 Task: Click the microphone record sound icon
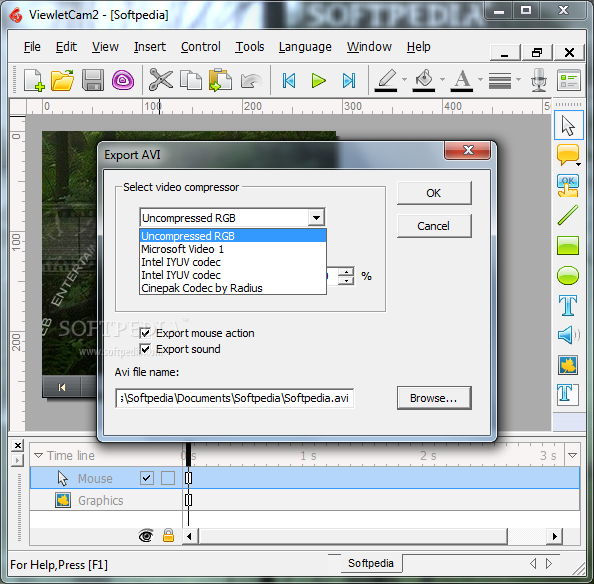539,80
